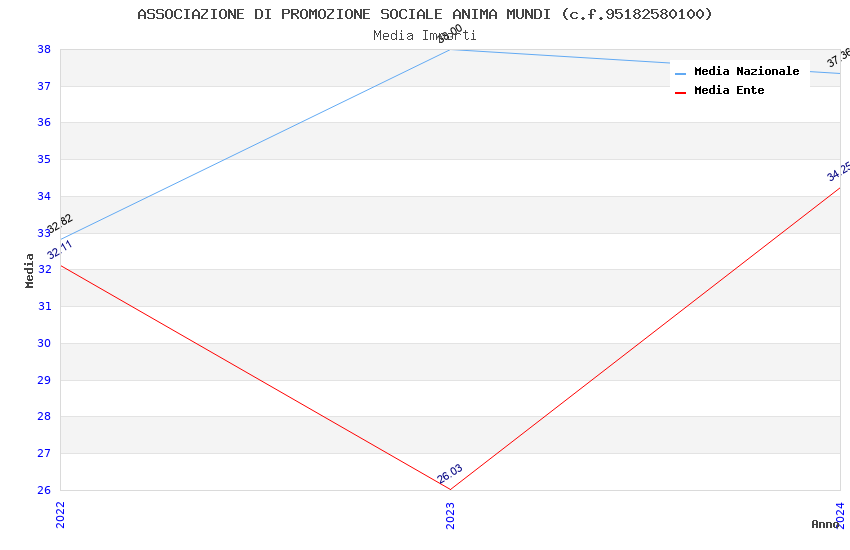Screen dimensions: 850x550
Task: Click the blue Media Nazionale legend swatch
Action: click(680, 73)
